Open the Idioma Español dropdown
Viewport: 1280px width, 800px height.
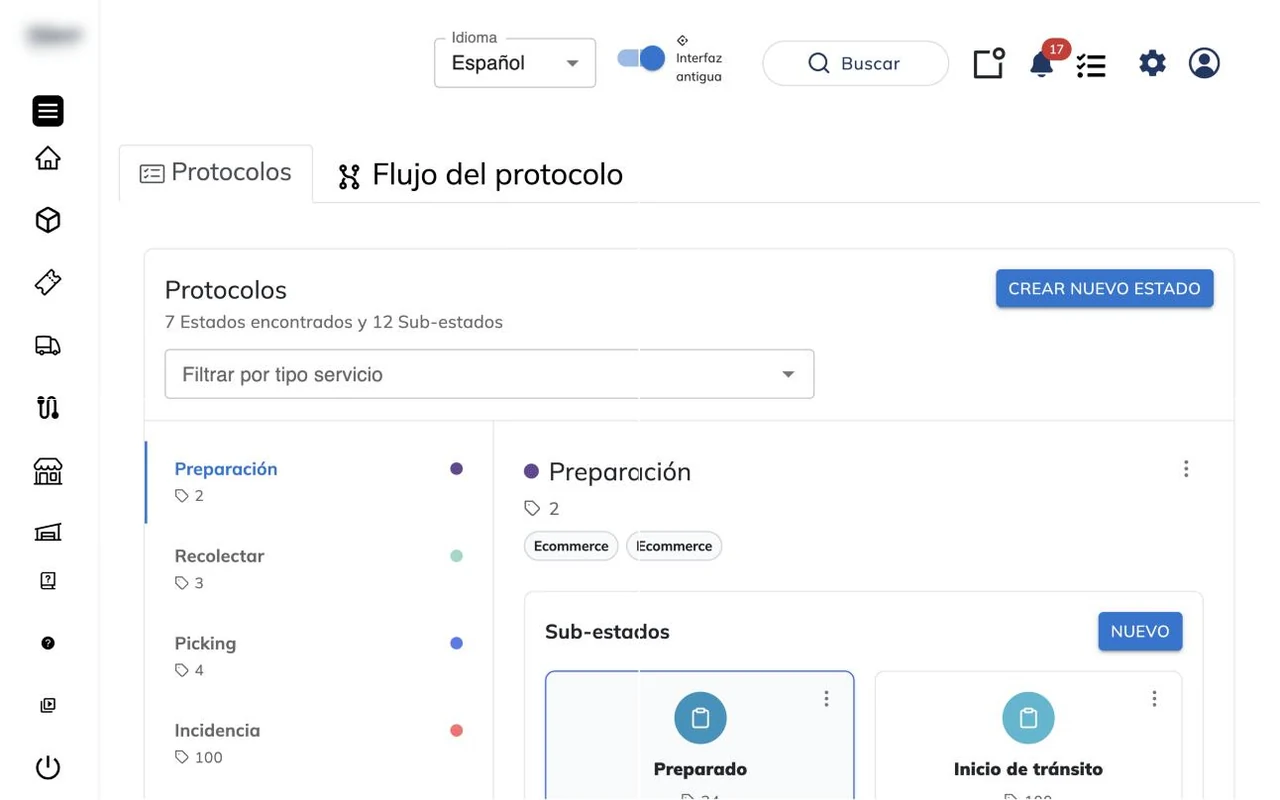click(515, 63)
